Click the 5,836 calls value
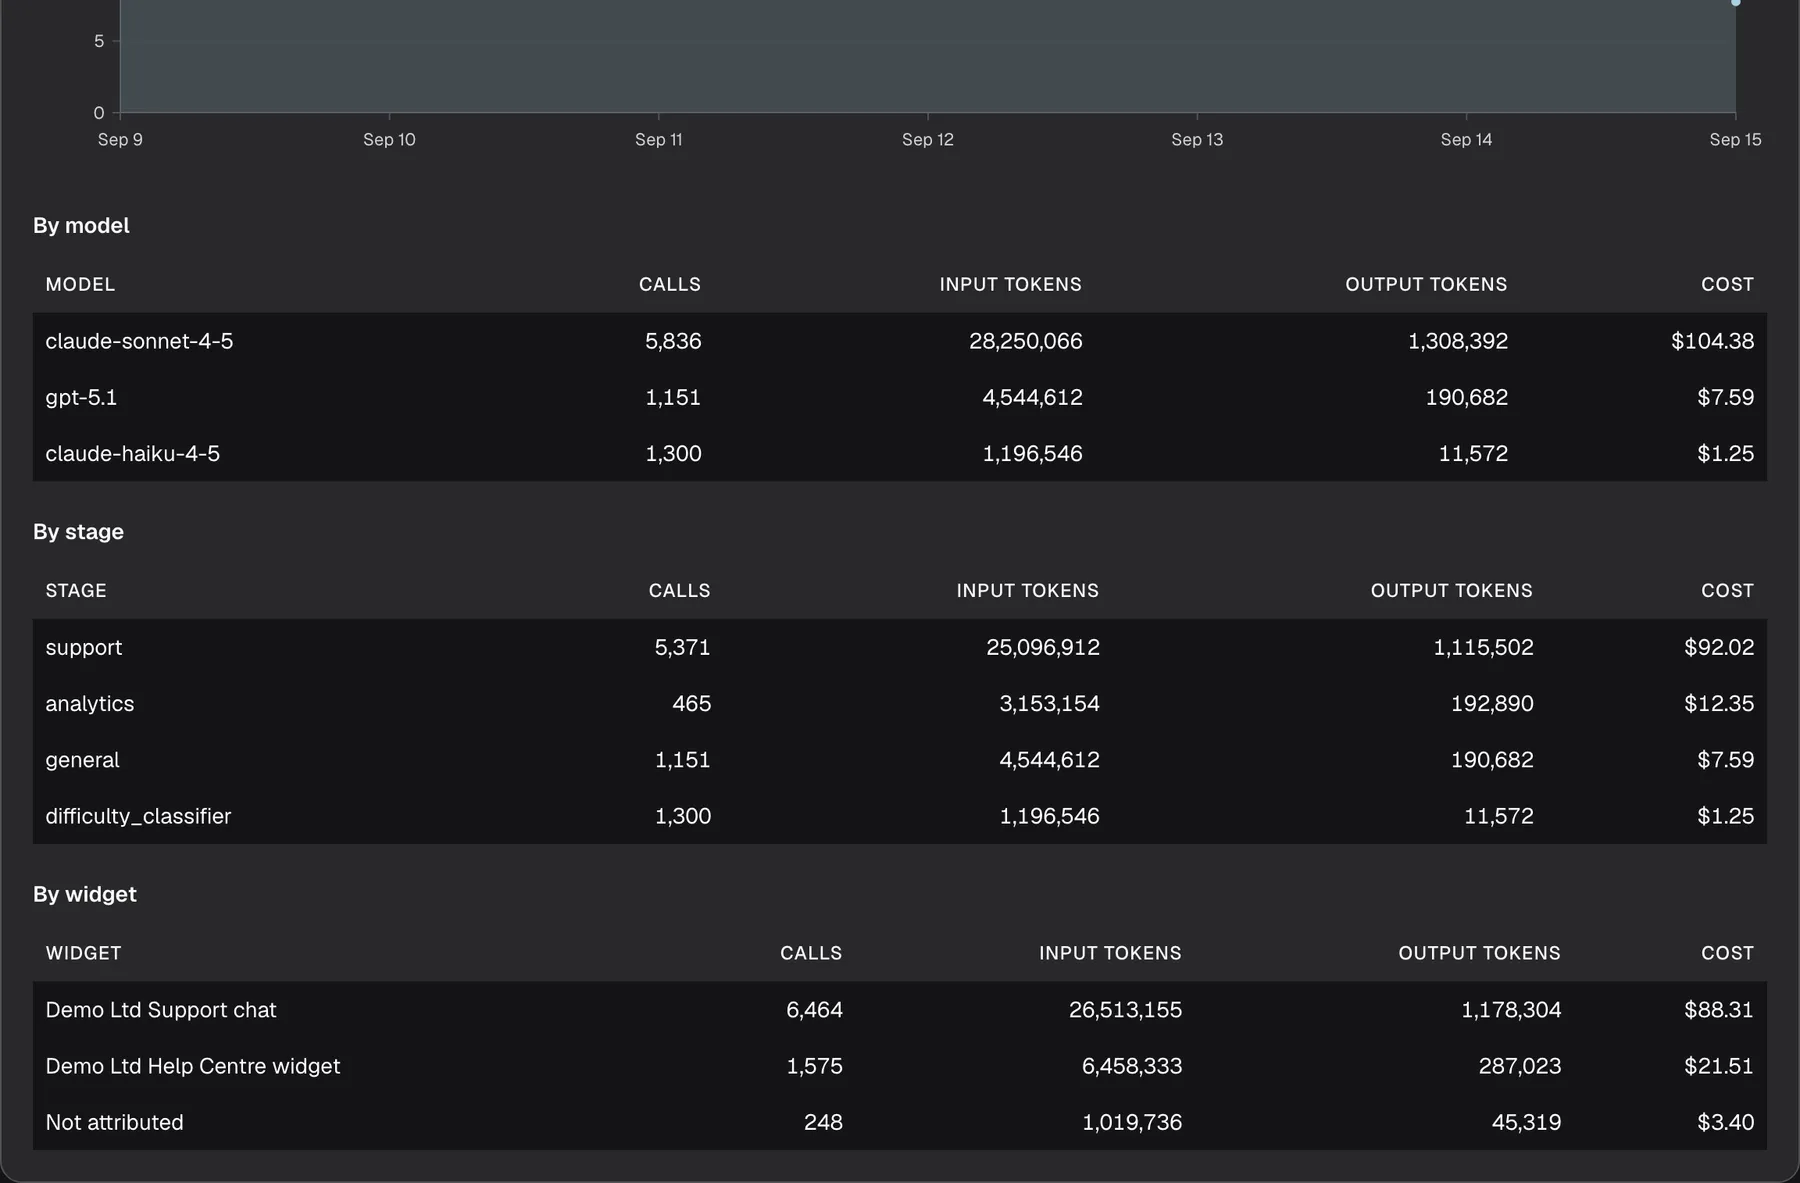 coord(673,341)
